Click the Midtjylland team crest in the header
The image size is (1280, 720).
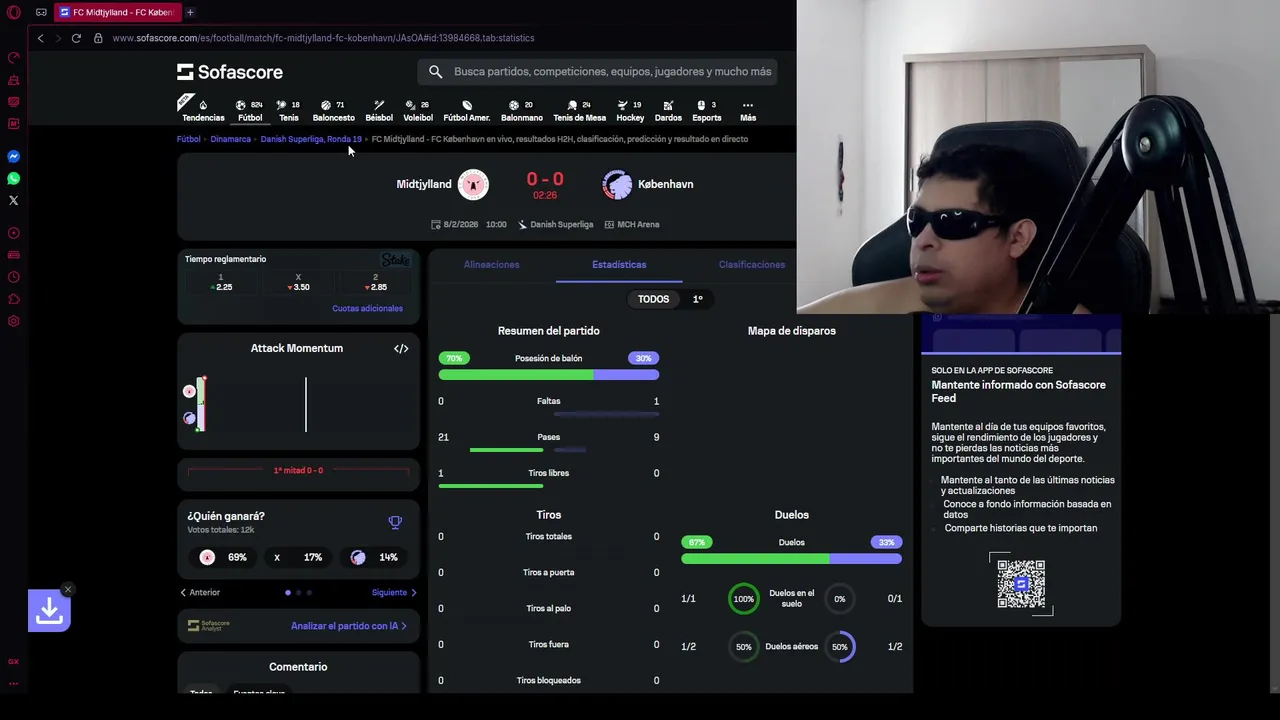(x=473, y=184)
